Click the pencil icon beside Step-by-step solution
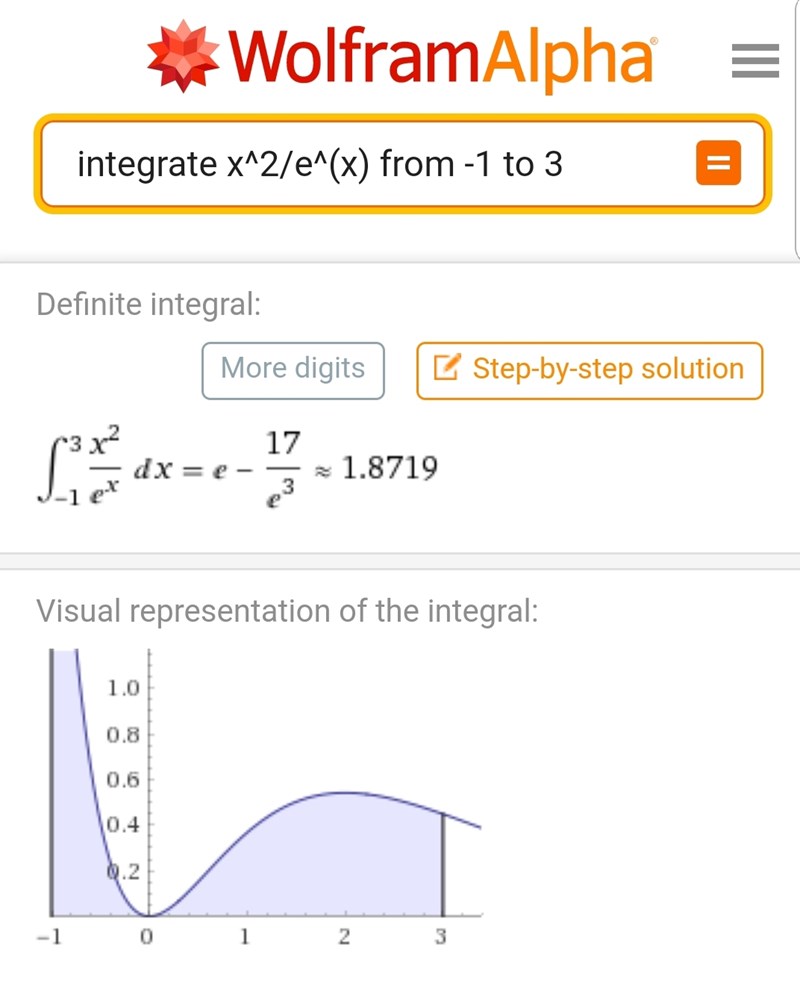Screen dimensions: 800x983 pyautogui.click(x=446, y=369)
